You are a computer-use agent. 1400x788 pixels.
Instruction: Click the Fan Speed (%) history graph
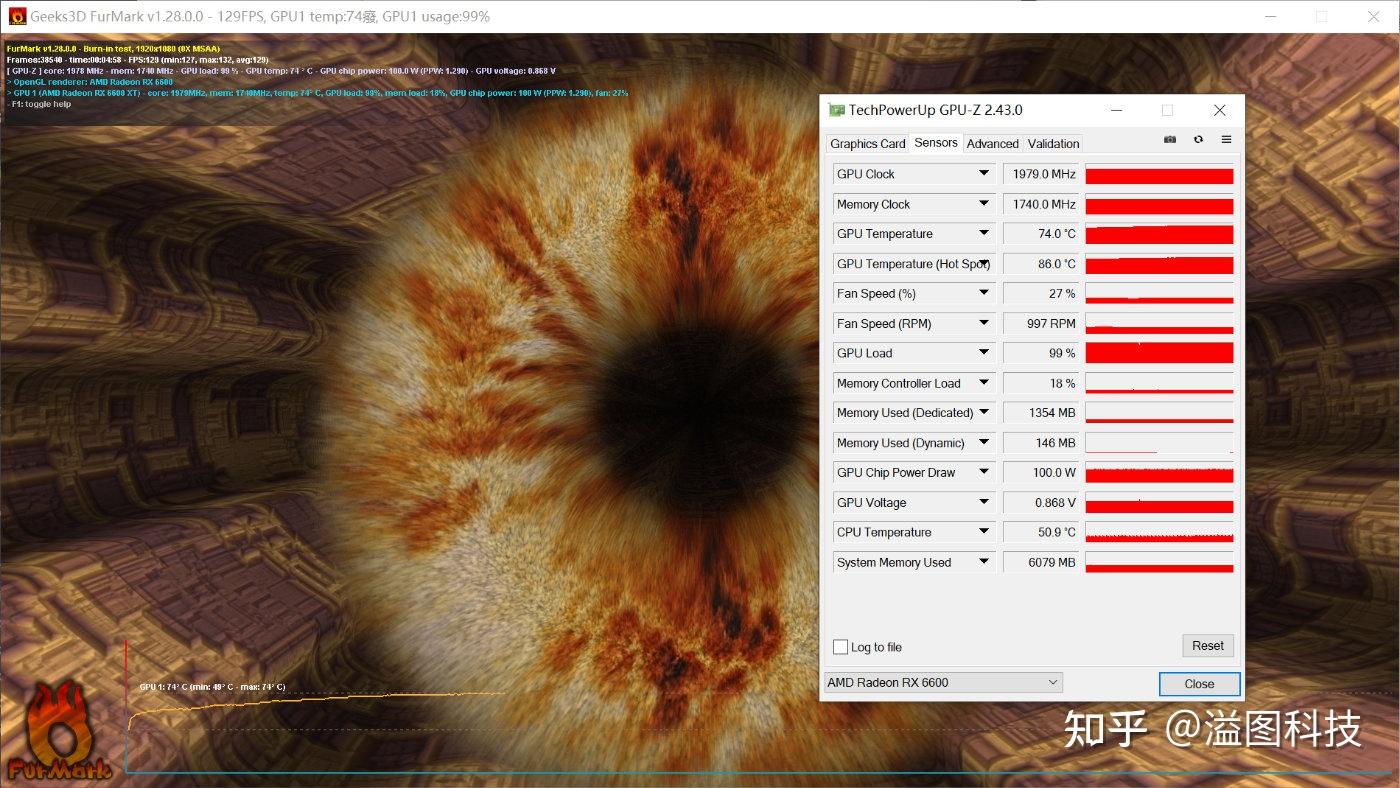click(1160, 294)
